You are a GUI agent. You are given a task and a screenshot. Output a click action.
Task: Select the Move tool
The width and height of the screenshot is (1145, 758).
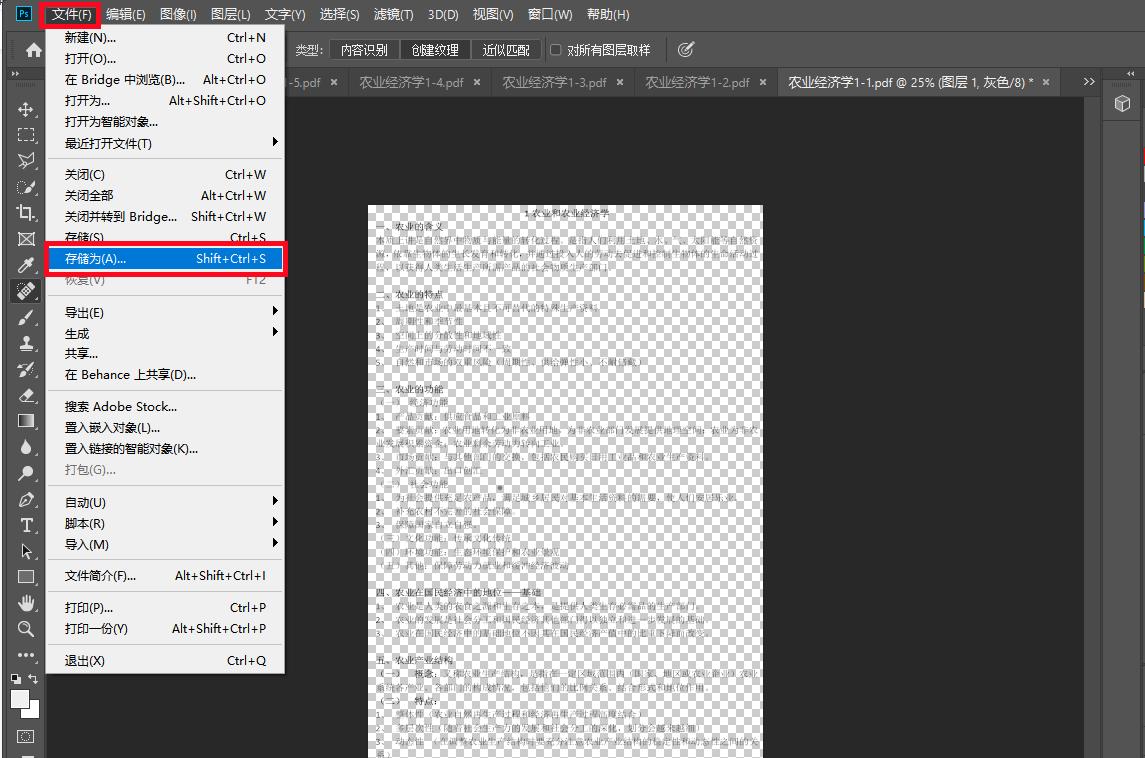coord(26,109)
